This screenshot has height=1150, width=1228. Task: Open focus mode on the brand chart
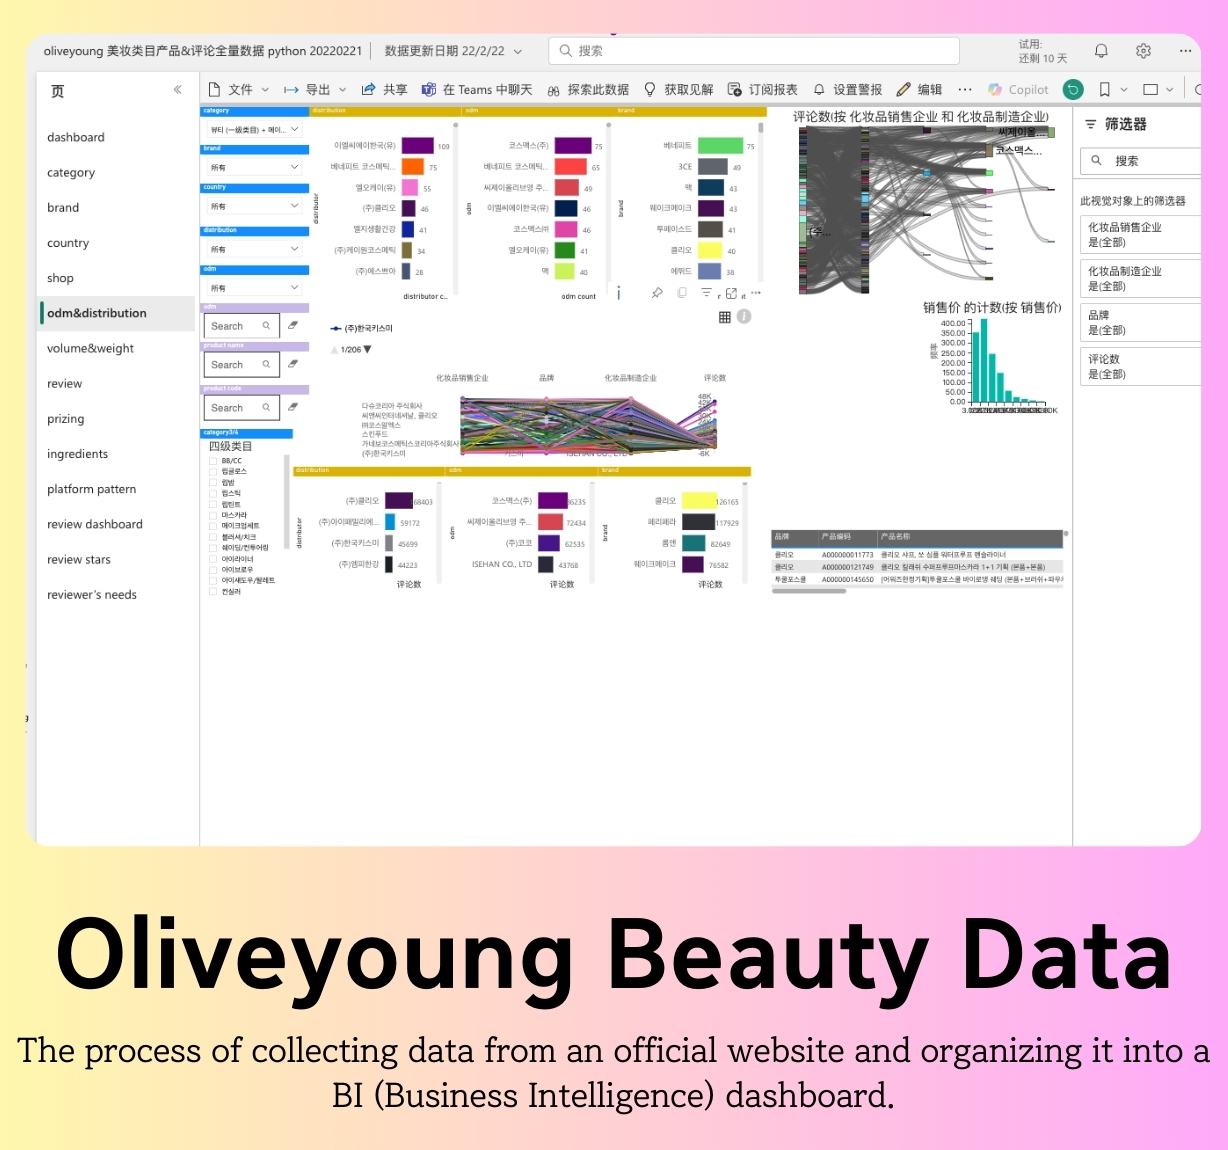click(731, 293)
